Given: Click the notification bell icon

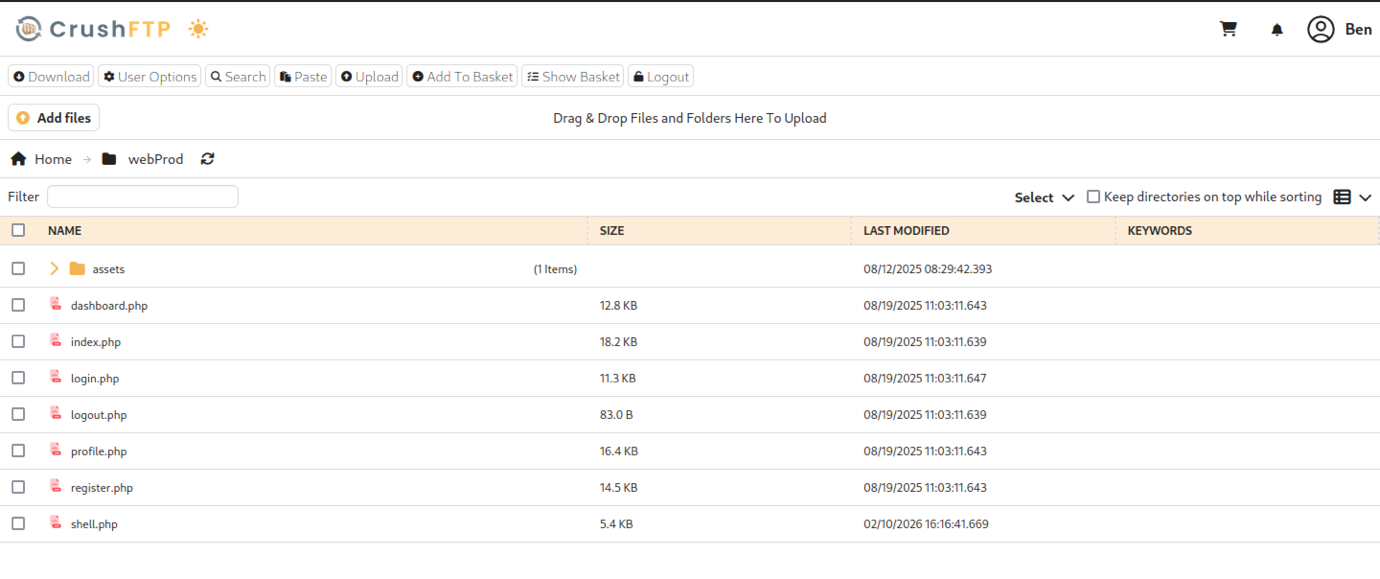Looking at the screenshot, I should point(1277,30).
